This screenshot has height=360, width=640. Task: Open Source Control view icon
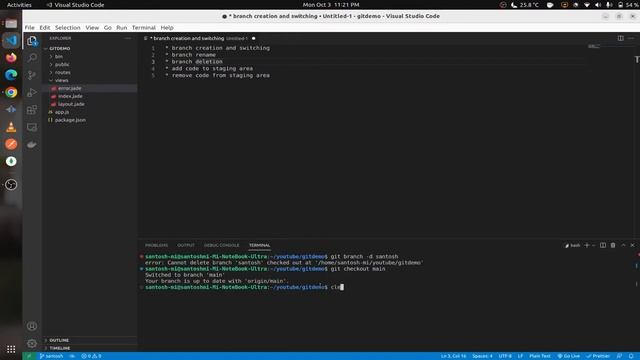(x=32, y=75)
